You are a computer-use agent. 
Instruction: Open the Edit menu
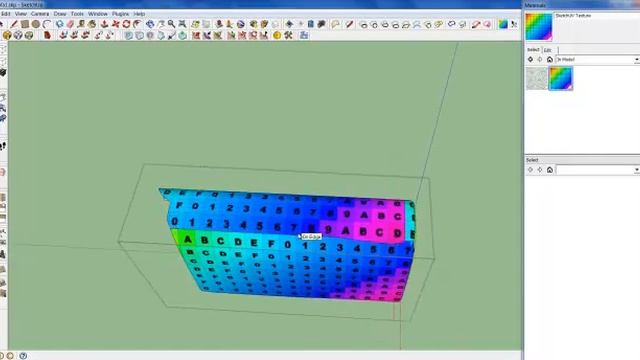5,14
